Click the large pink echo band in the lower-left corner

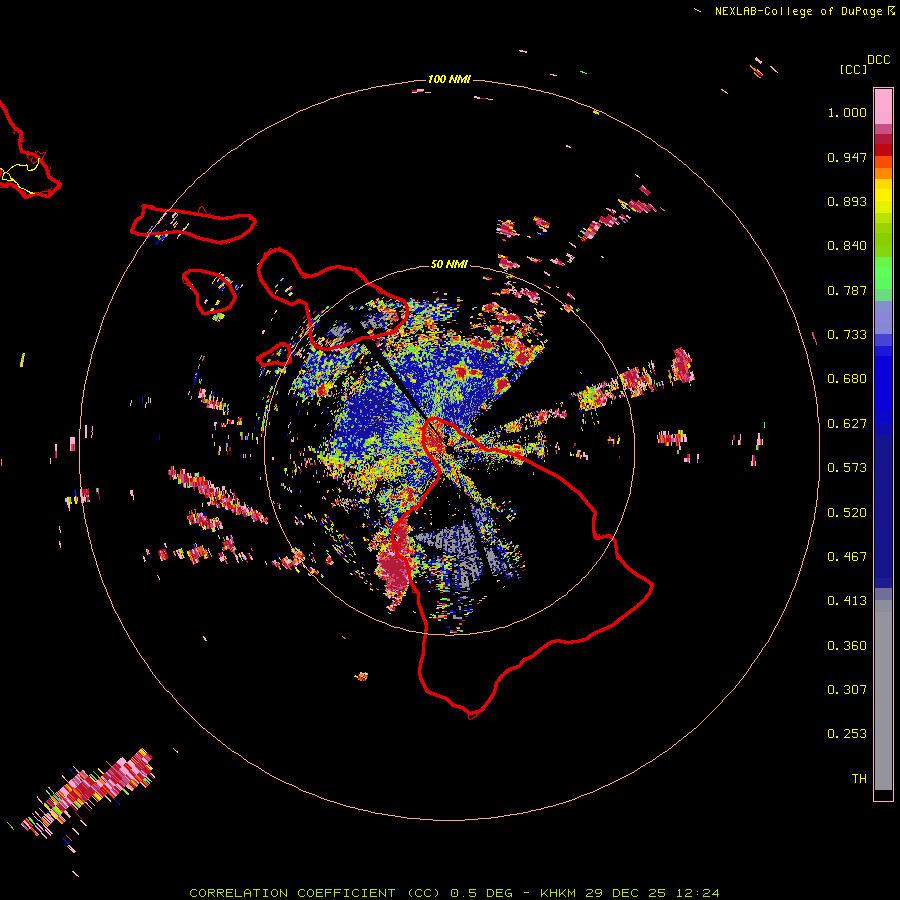(x=89, y=793)
